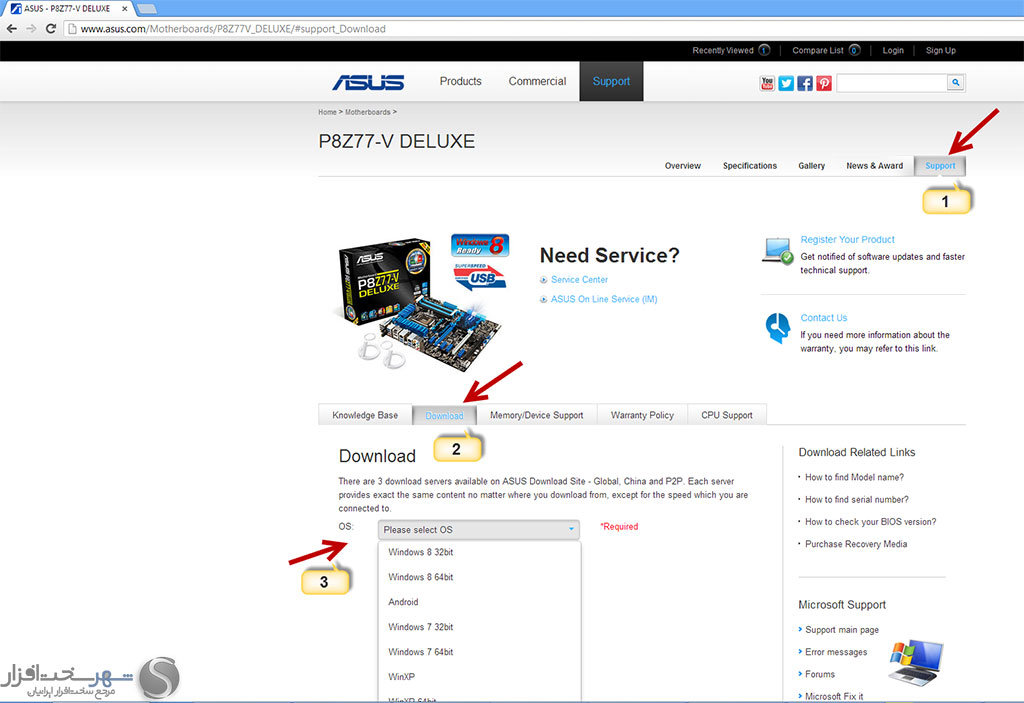Reload the page with the refresh icon
Screen dimensions: 1024x703
click(x=51, y=29)
